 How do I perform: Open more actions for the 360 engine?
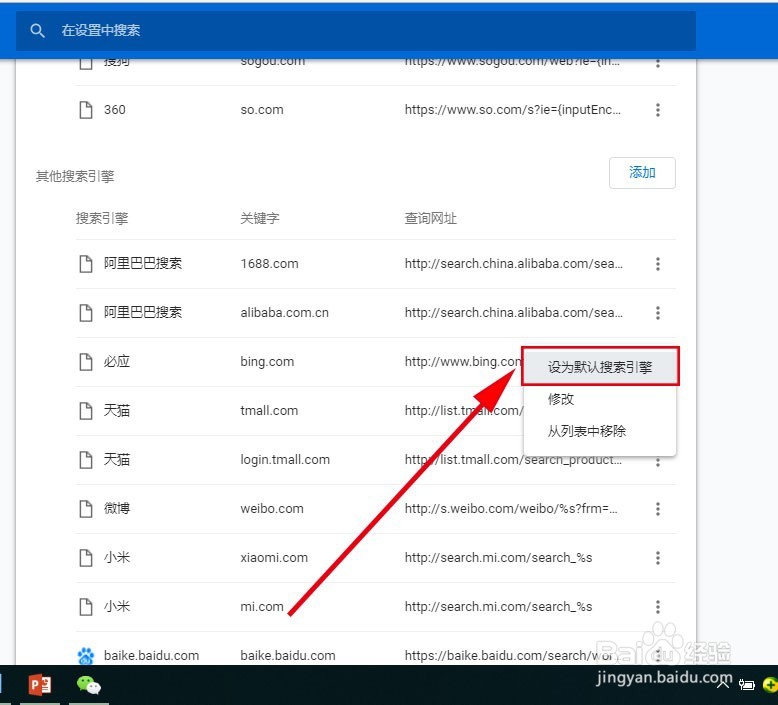click(x=657, y=110)
